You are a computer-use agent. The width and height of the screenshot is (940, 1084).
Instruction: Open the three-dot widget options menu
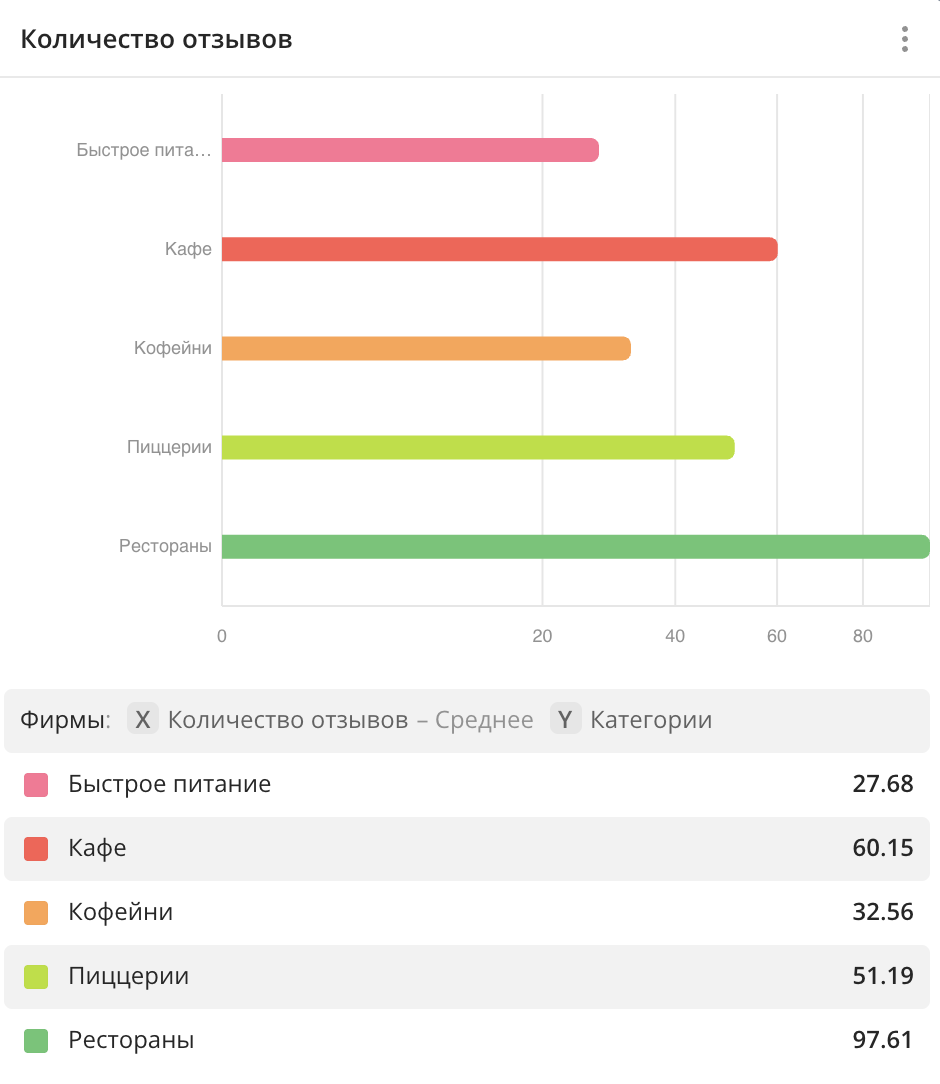click(904, 40)
